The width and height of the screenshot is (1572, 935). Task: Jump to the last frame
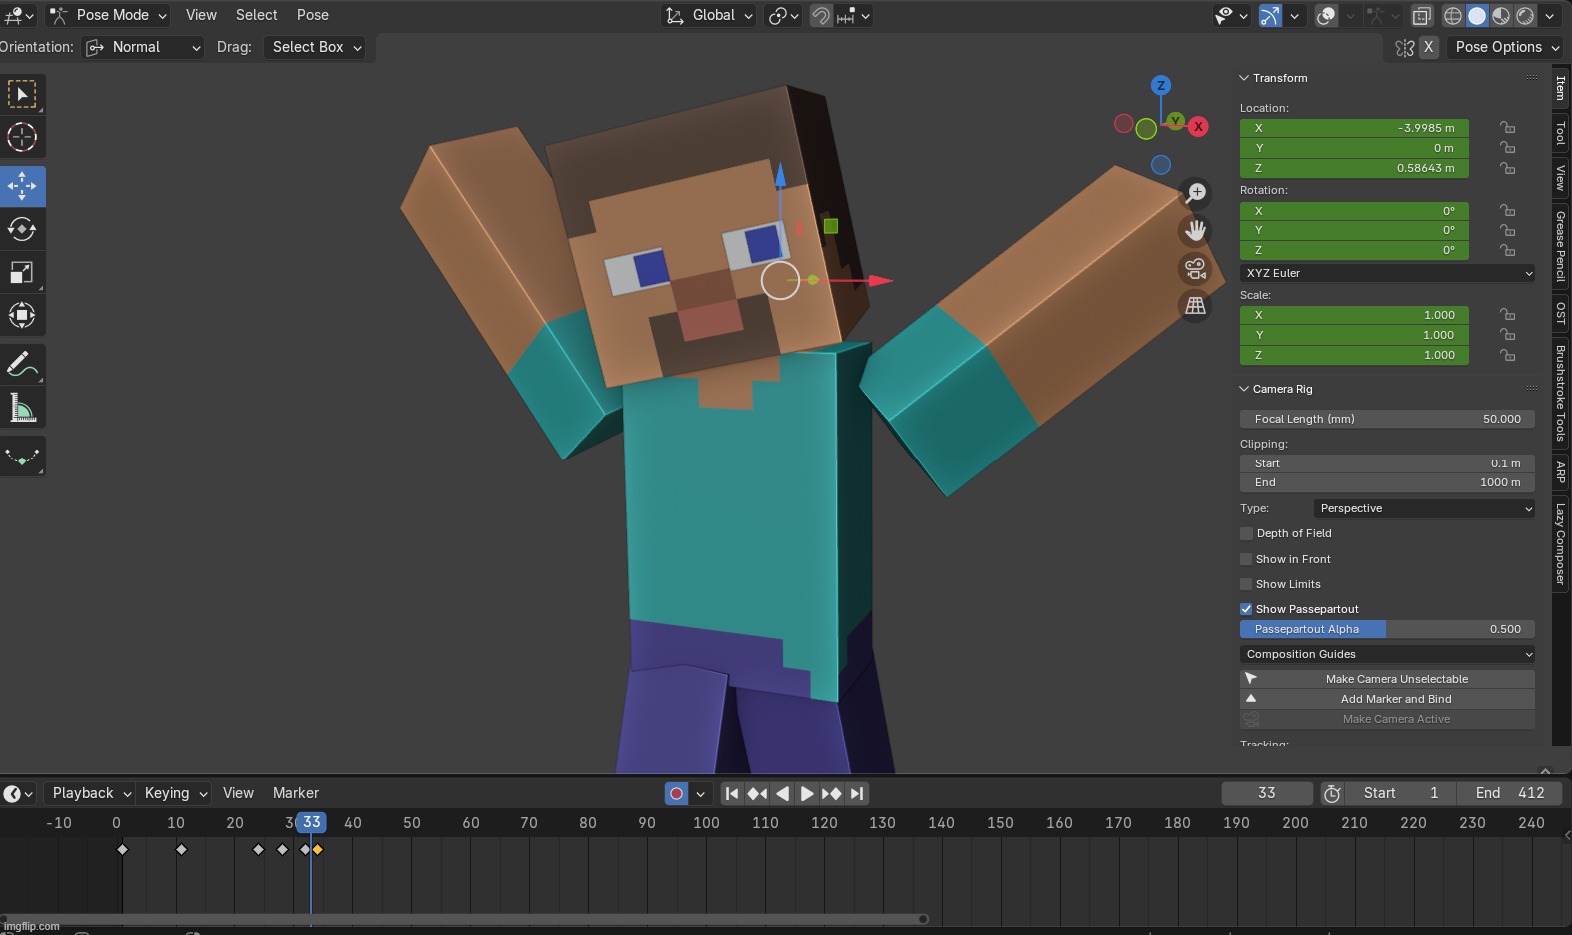[x=857, y=793]
